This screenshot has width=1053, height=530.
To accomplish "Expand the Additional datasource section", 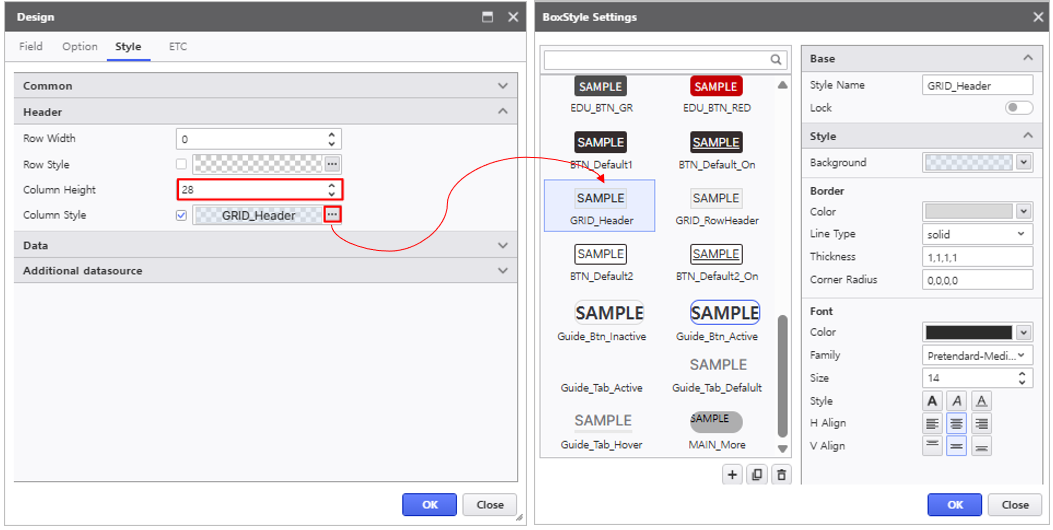I will [502, 271].
